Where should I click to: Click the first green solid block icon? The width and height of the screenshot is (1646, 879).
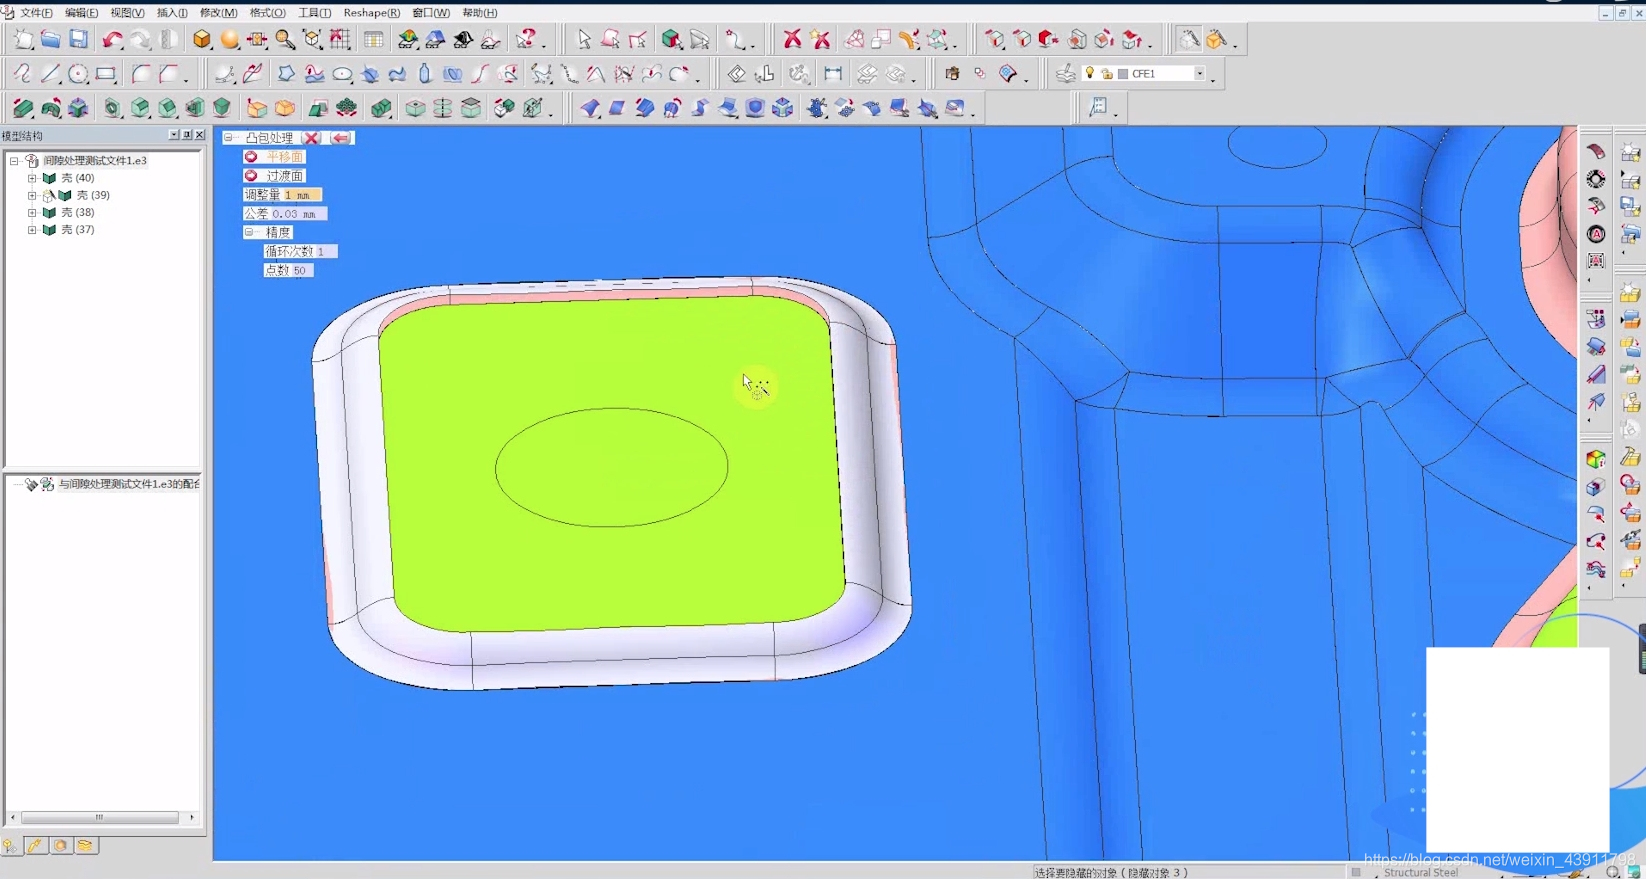click(22, 108)
